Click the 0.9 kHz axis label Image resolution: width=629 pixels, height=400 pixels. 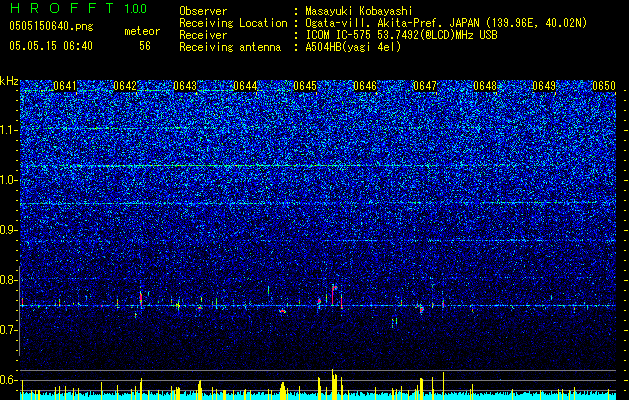(x=9, y=230)
